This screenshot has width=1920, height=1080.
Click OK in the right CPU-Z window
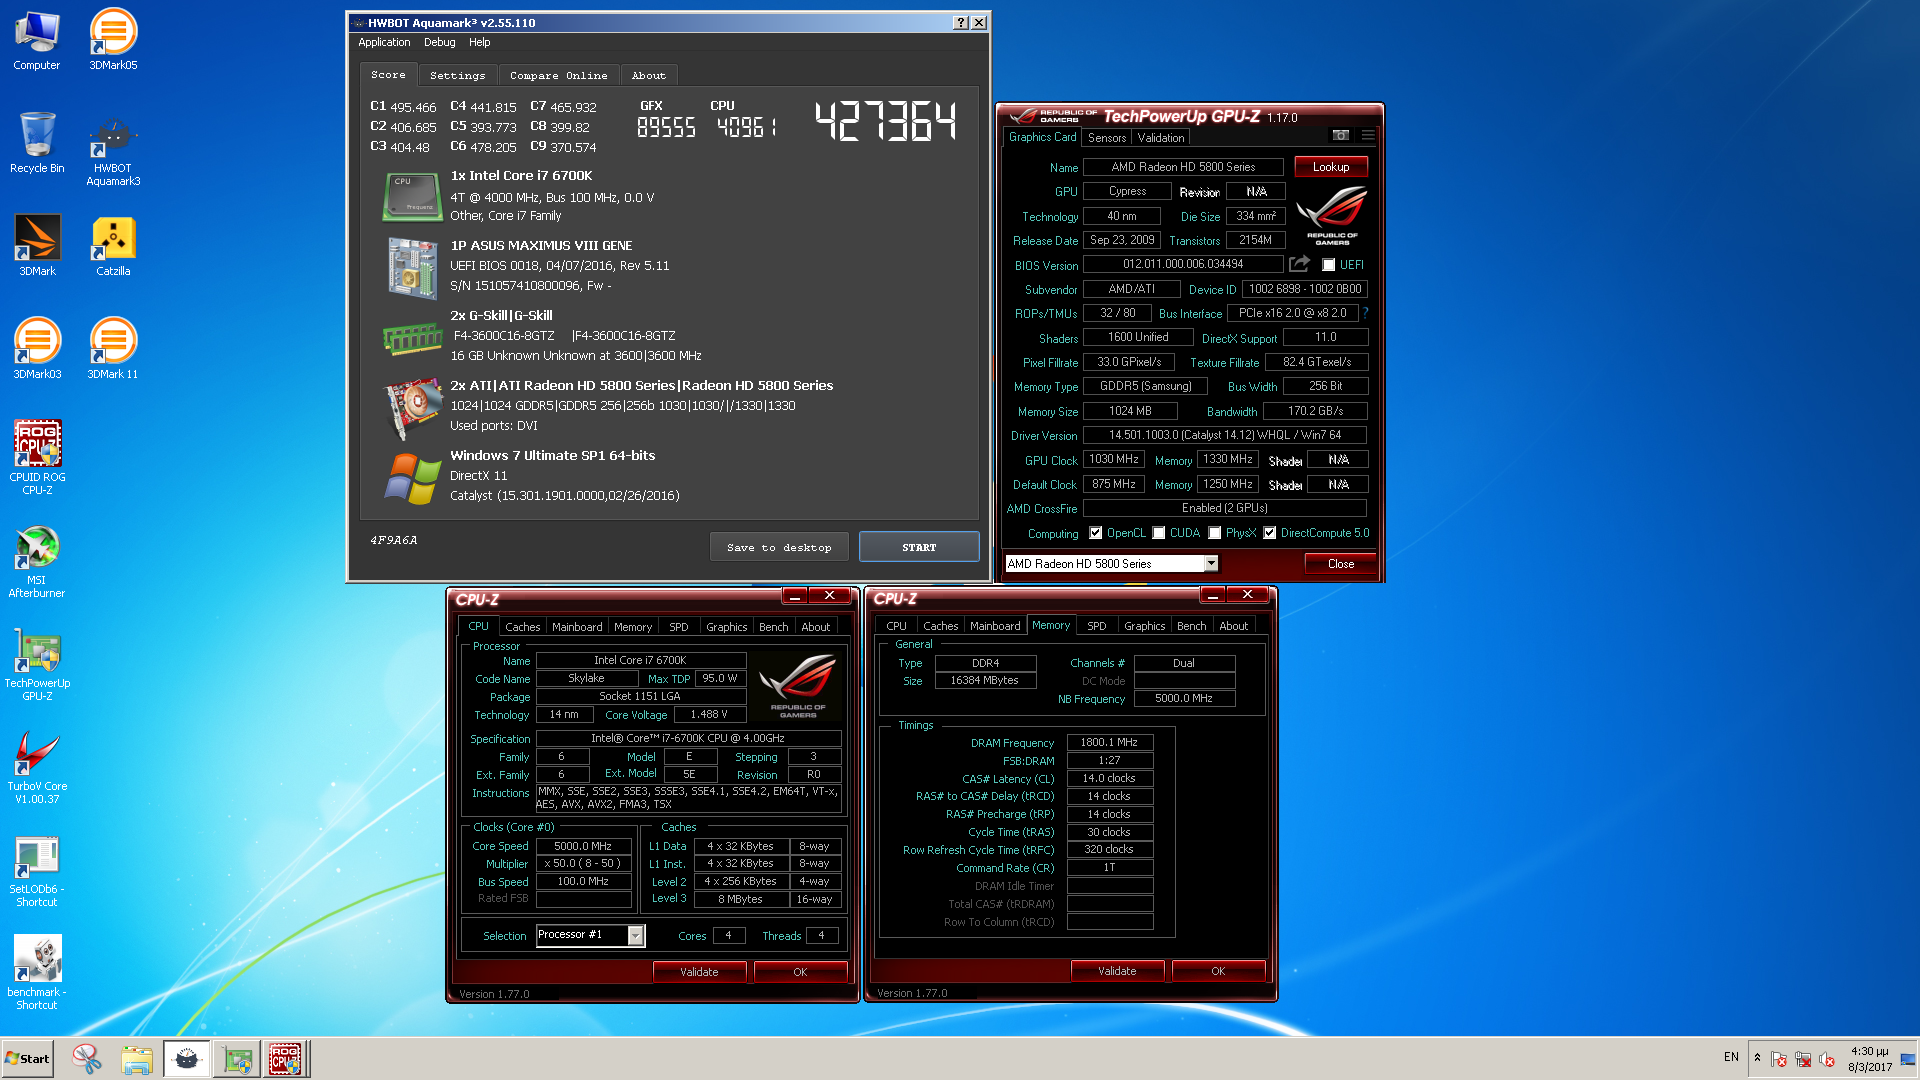(1217, 971)
